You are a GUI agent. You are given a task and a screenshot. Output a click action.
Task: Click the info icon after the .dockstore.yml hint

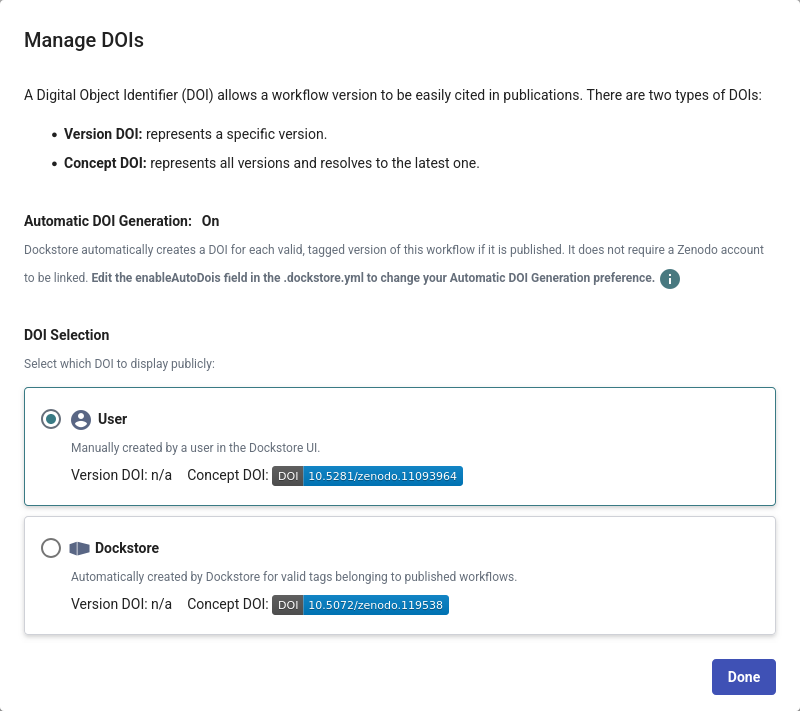coord(670,279)
